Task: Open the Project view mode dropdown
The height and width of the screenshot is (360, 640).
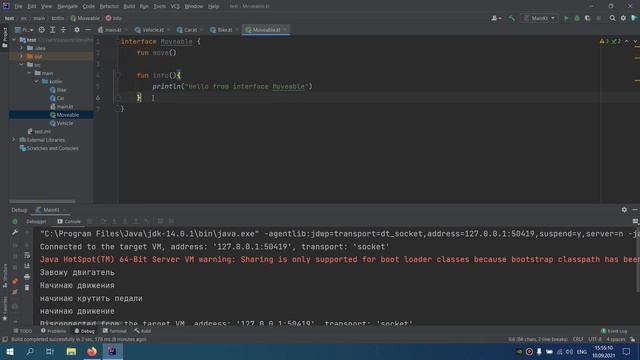Action: (x=24, y=30)
